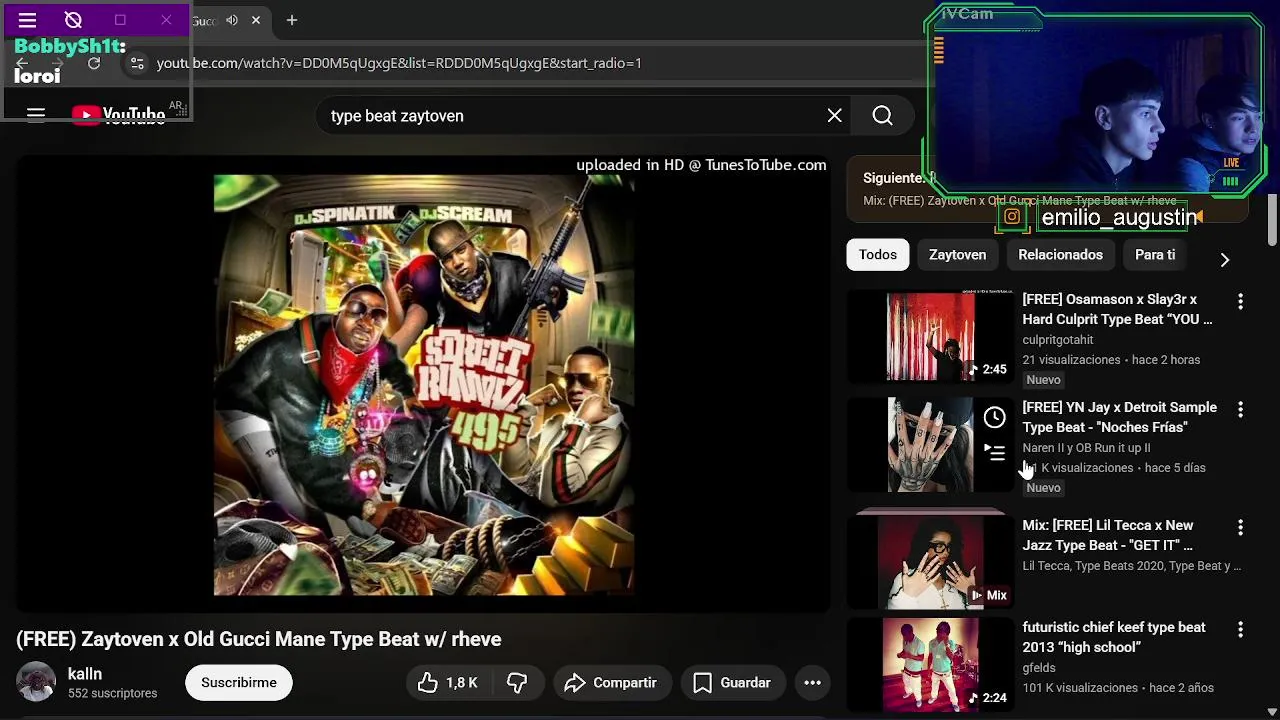Select the Todos filter chip
This screenshot has width=1280, height=720.
878,255
